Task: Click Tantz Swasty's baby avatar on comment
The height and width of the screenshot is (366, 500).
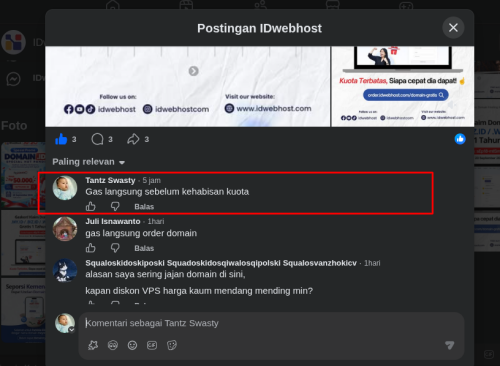Action: [x=65, y=188]
